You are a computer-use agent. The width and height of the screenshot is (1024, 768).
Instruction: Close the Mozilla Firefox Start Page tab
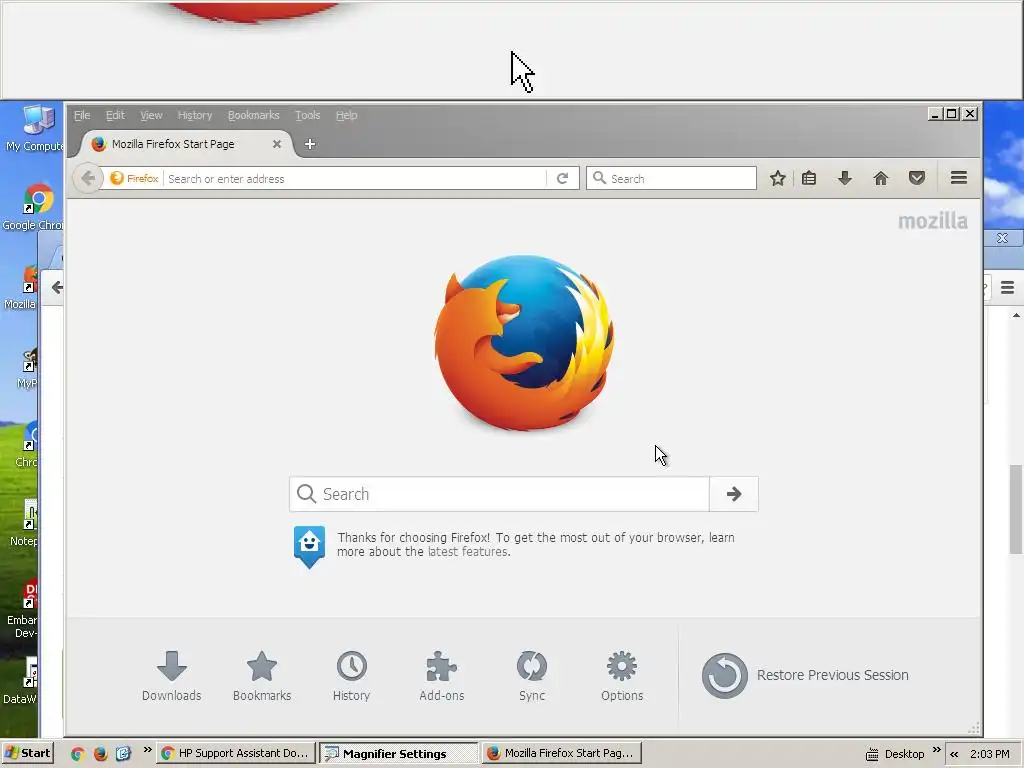click(x=277, y=144)
